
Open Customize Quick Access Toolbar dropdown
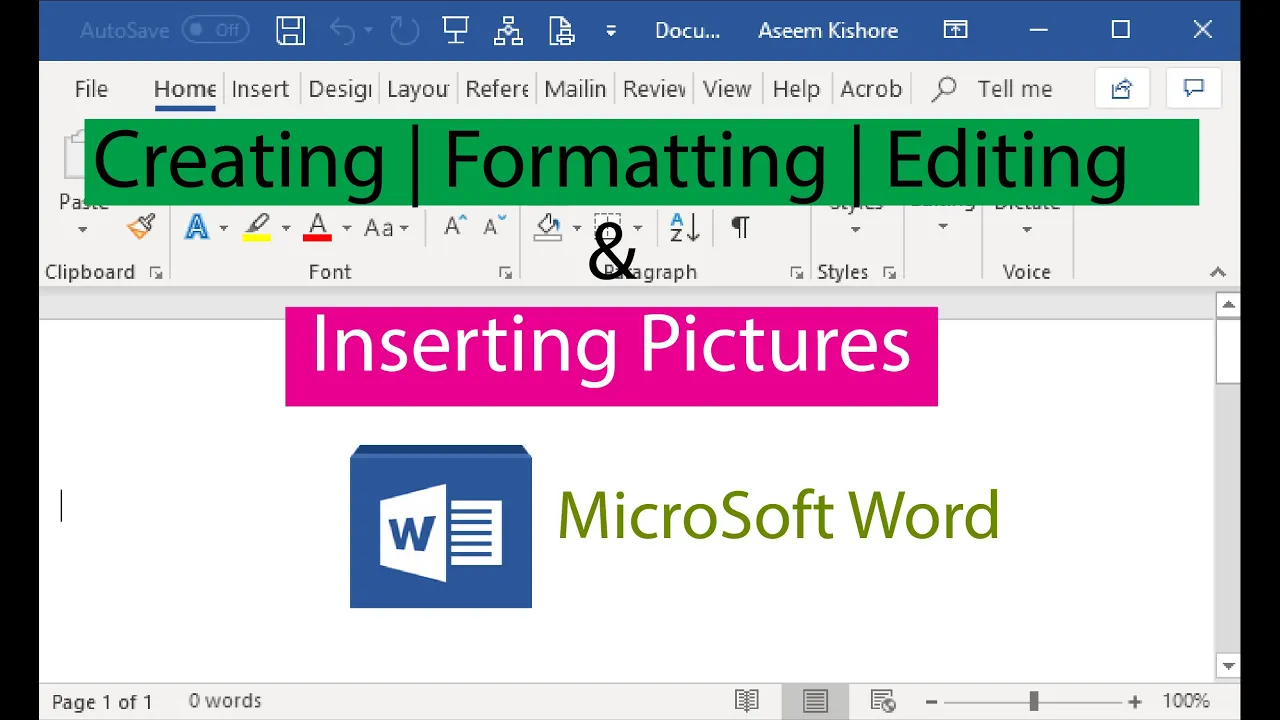(611, 31)
